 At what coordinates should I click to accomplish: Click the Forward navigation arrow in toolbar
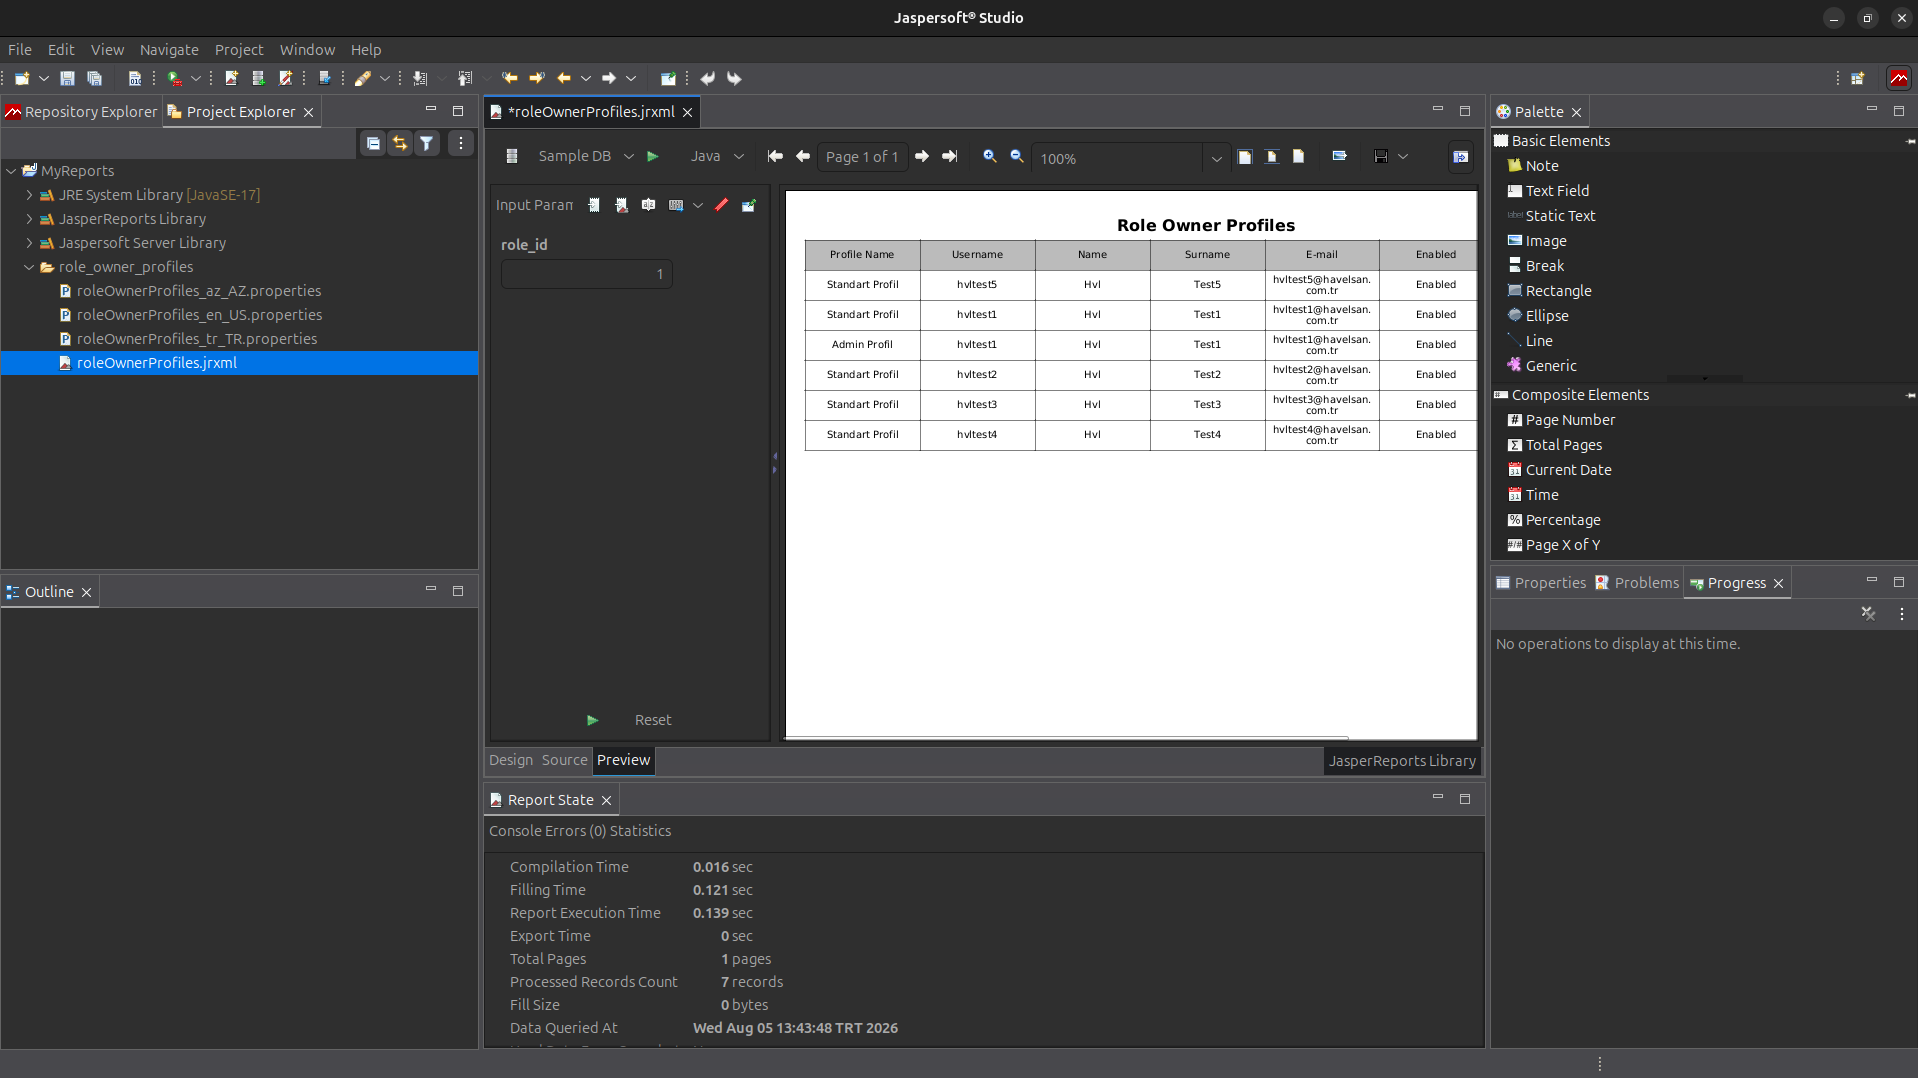tap(609, 78)
